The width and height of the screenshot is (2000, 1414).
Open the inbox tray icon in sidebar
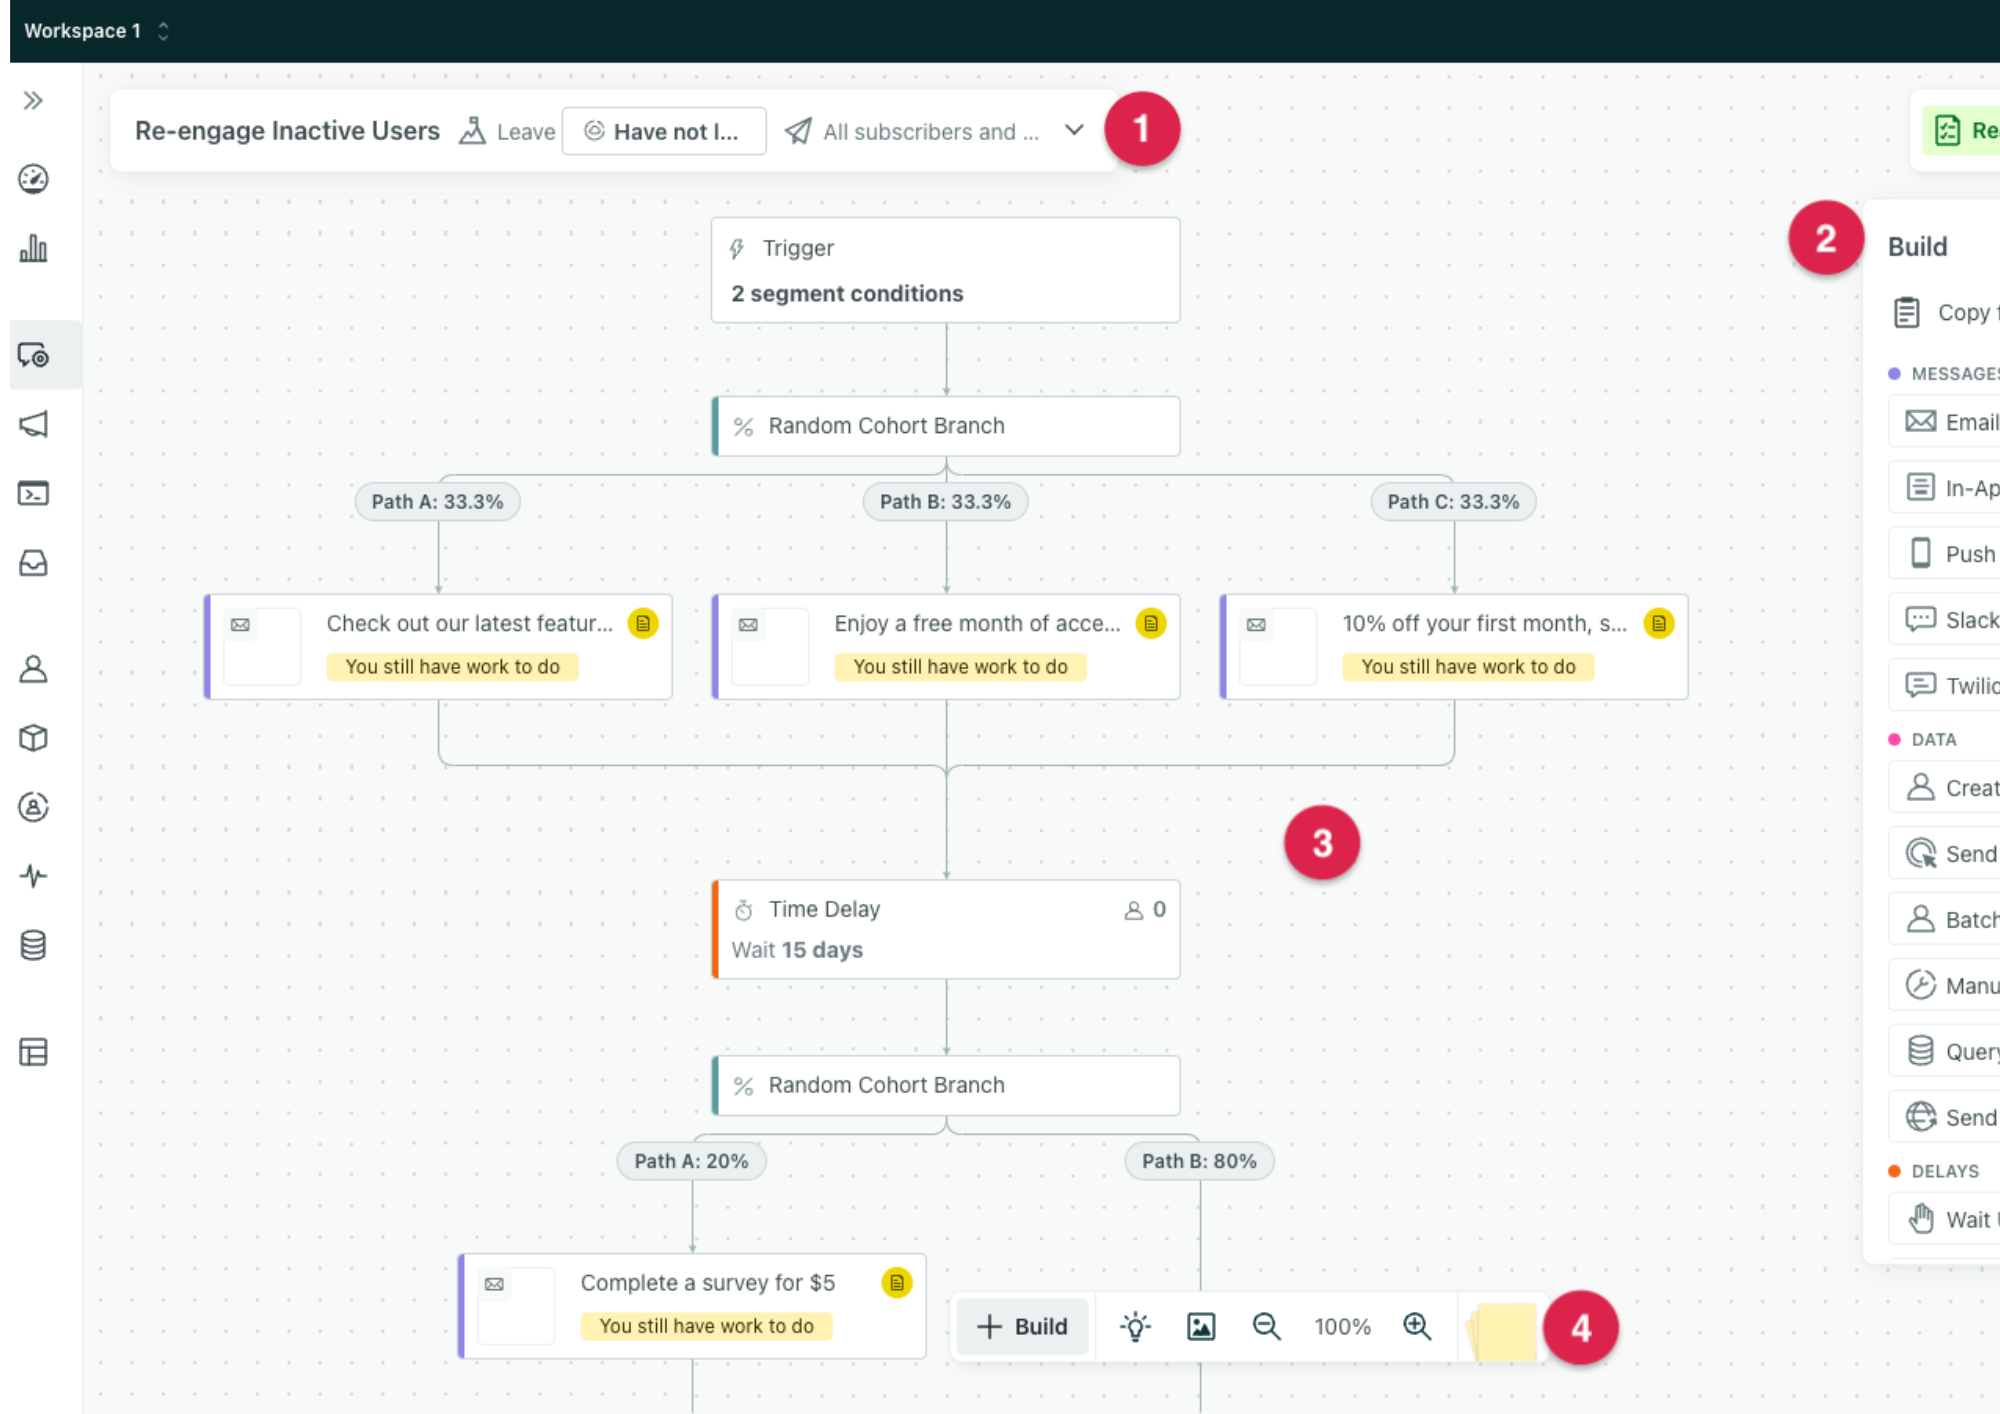point(33,563)
